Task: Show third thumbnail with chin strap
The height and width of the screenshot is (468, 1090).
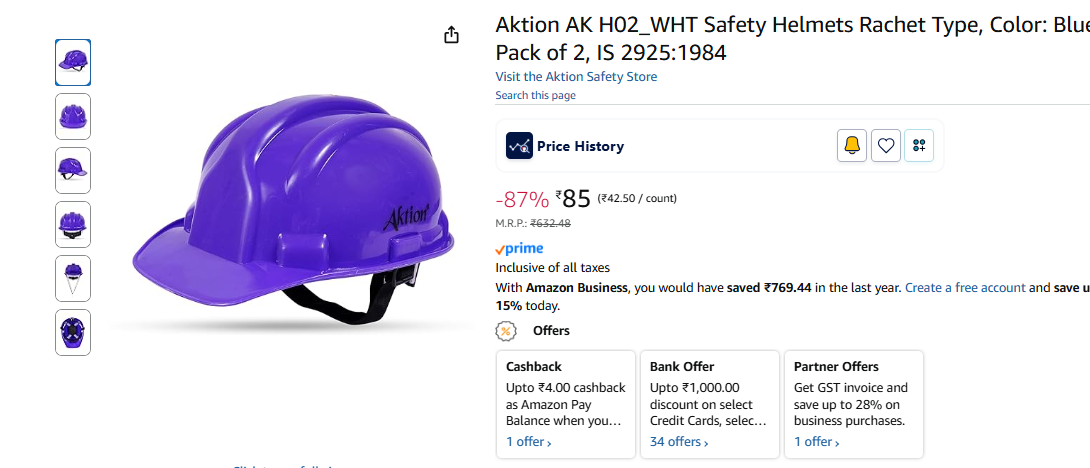Action: pyautogui.click(x=73, y=170)
